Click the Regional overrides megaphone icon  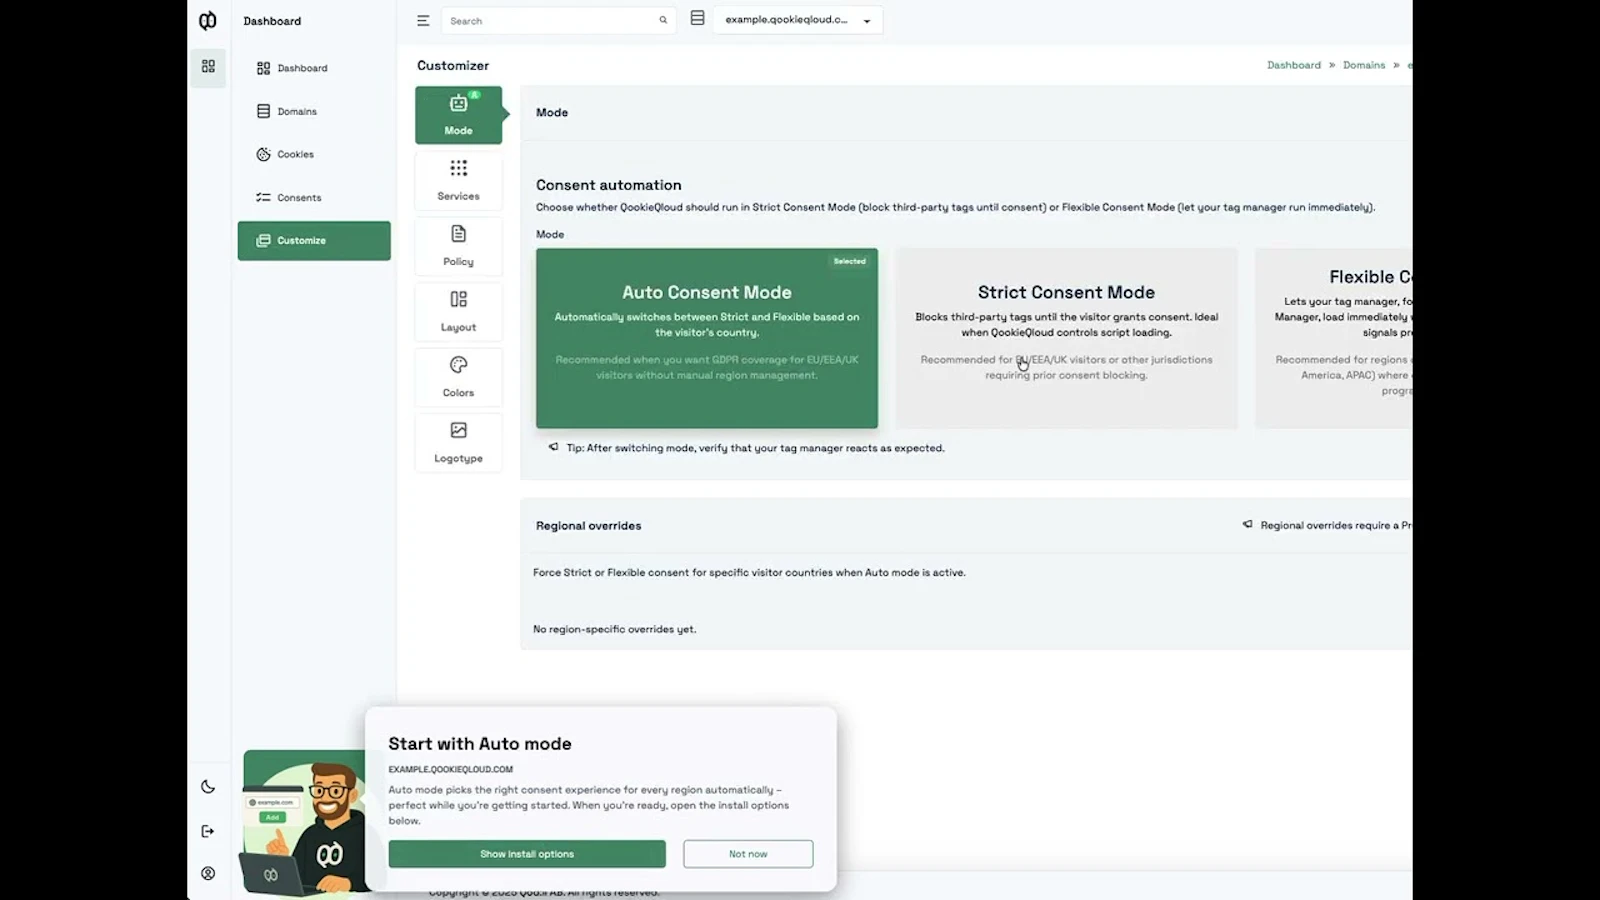point(1247,524)
